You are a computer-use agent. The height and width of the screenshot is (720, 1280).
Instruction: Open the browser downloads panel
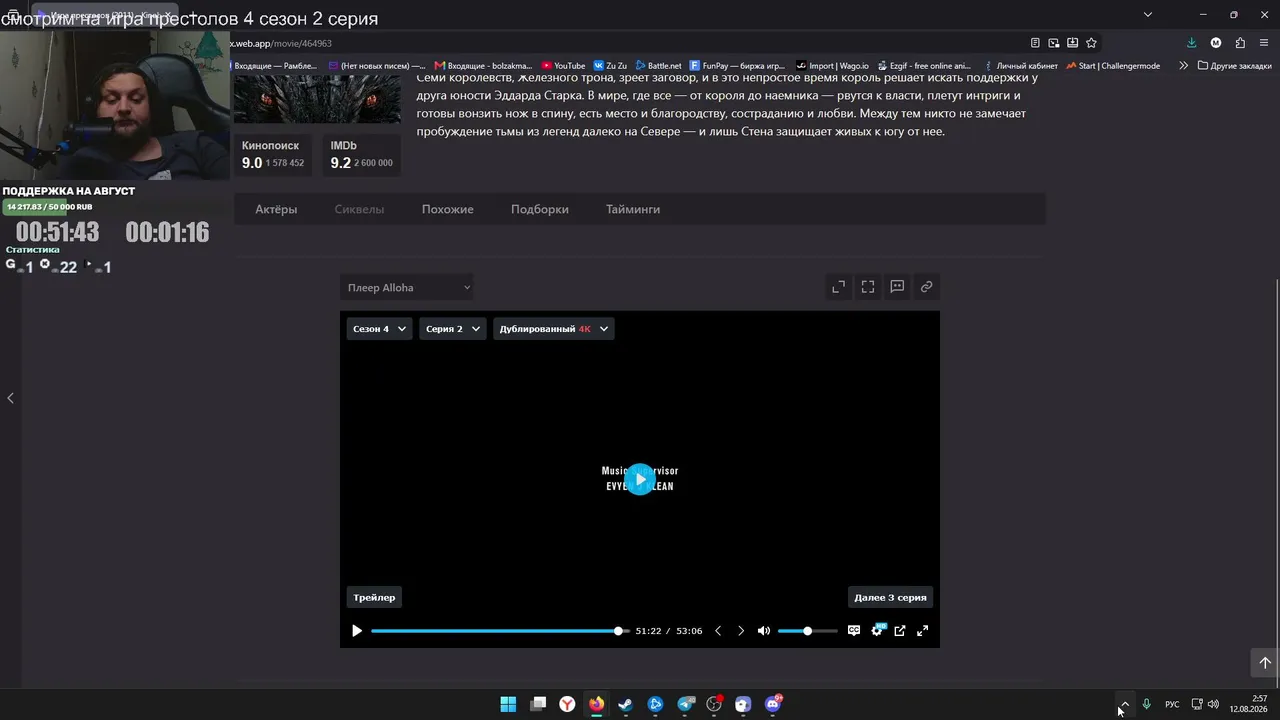1191,43
